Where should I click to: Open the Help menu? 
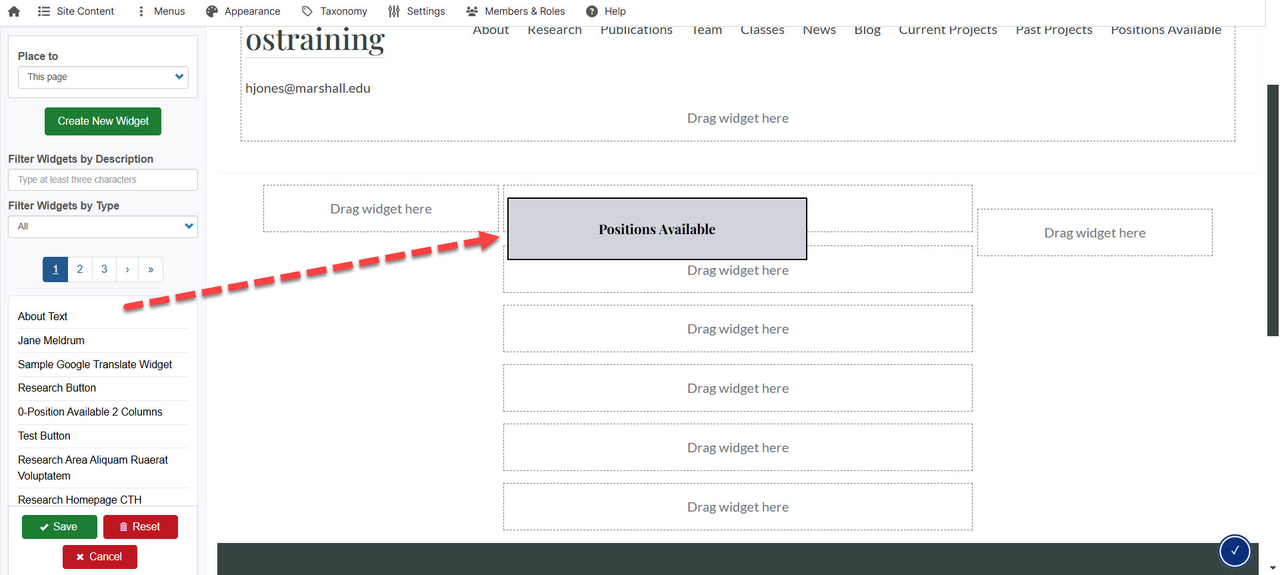[606, 11]
